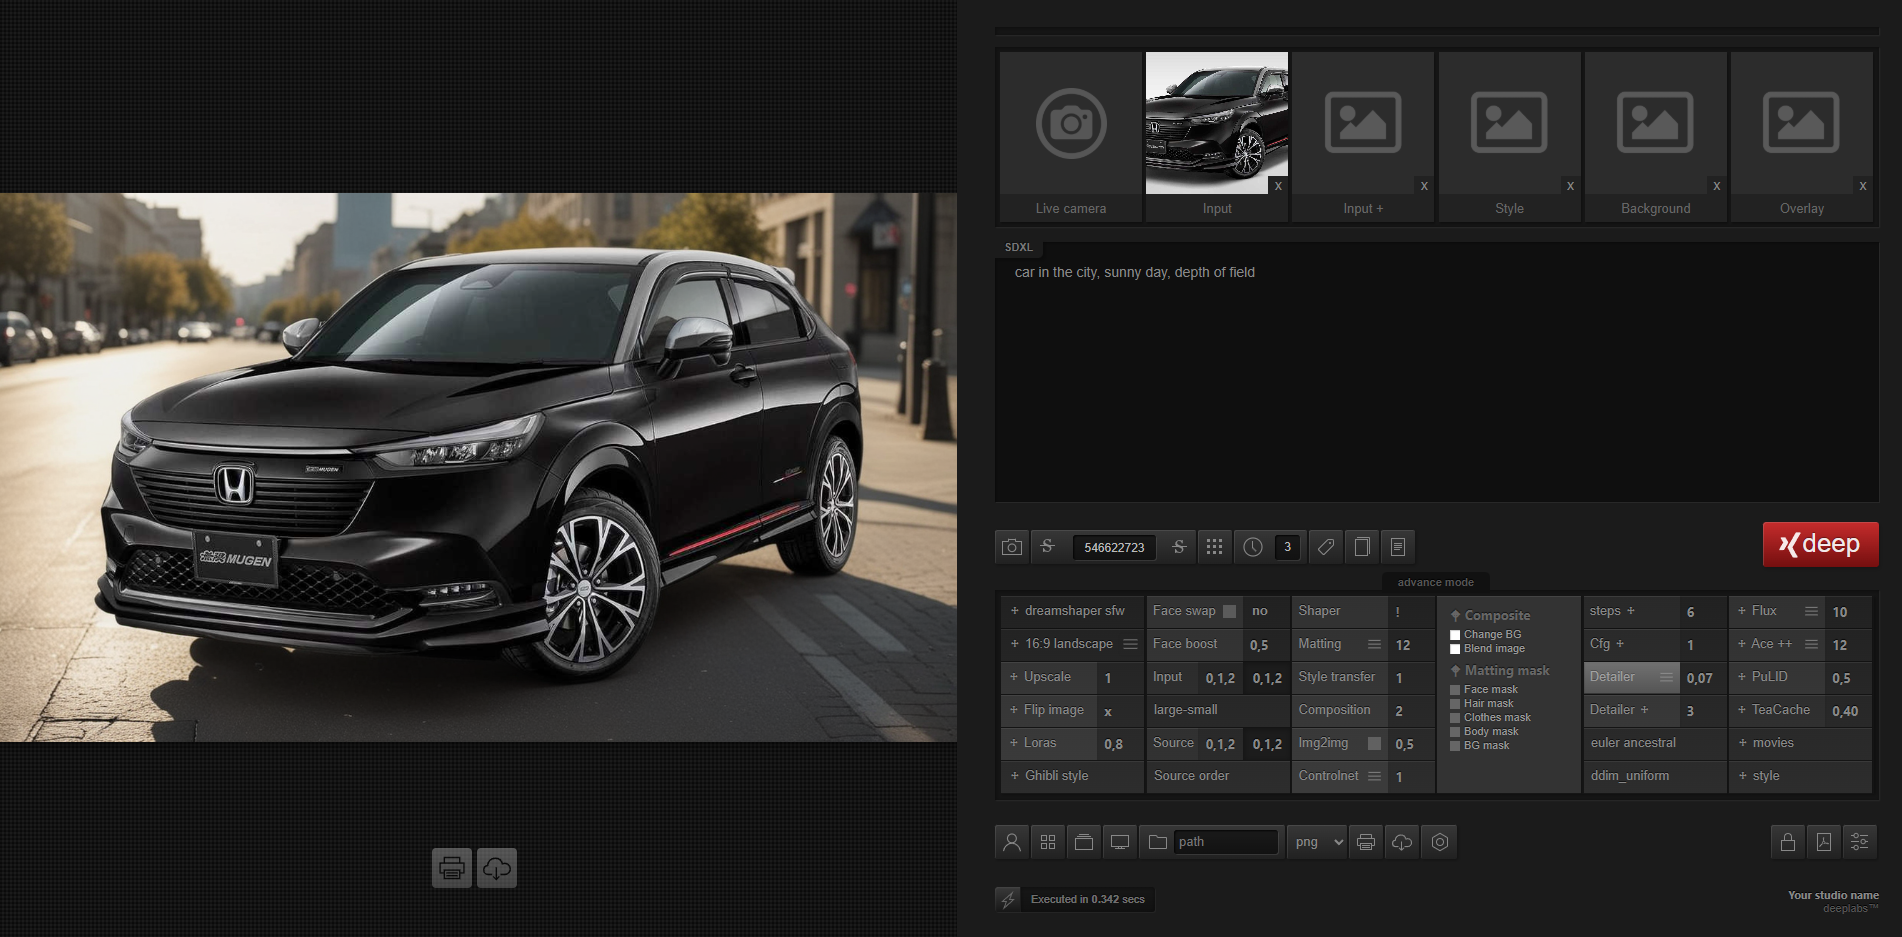Expand the Ghibli style option
1902x937 pixels.
(1072, 776)
